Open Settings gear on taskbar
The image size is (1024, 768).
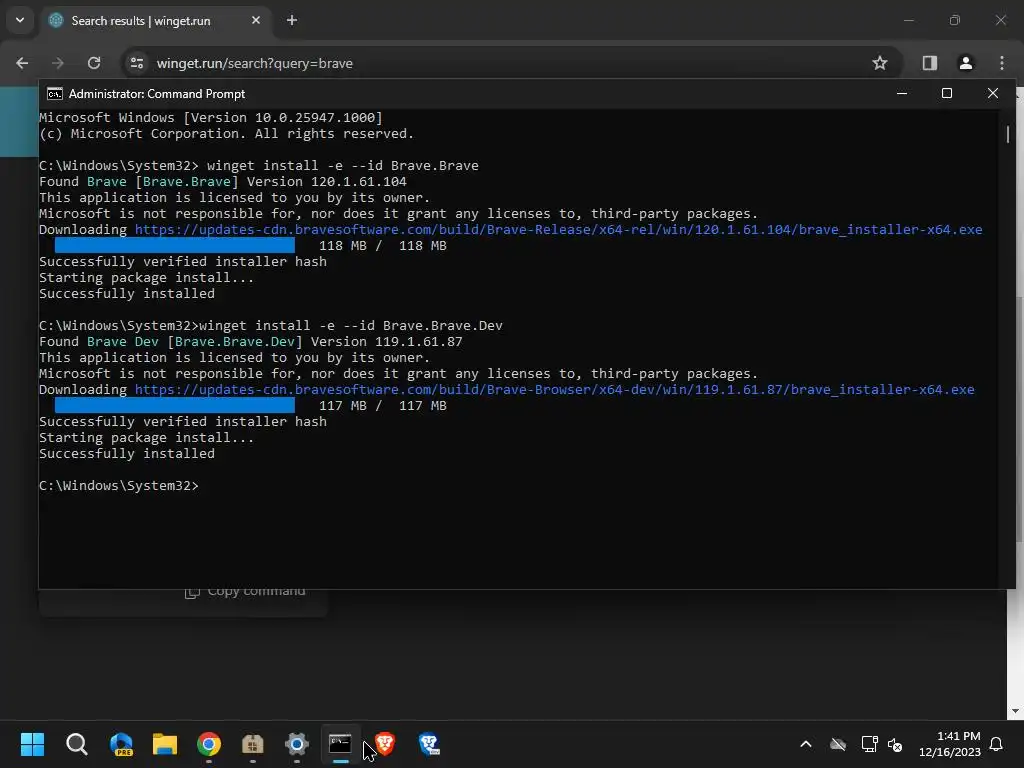[x=296, y=744]
